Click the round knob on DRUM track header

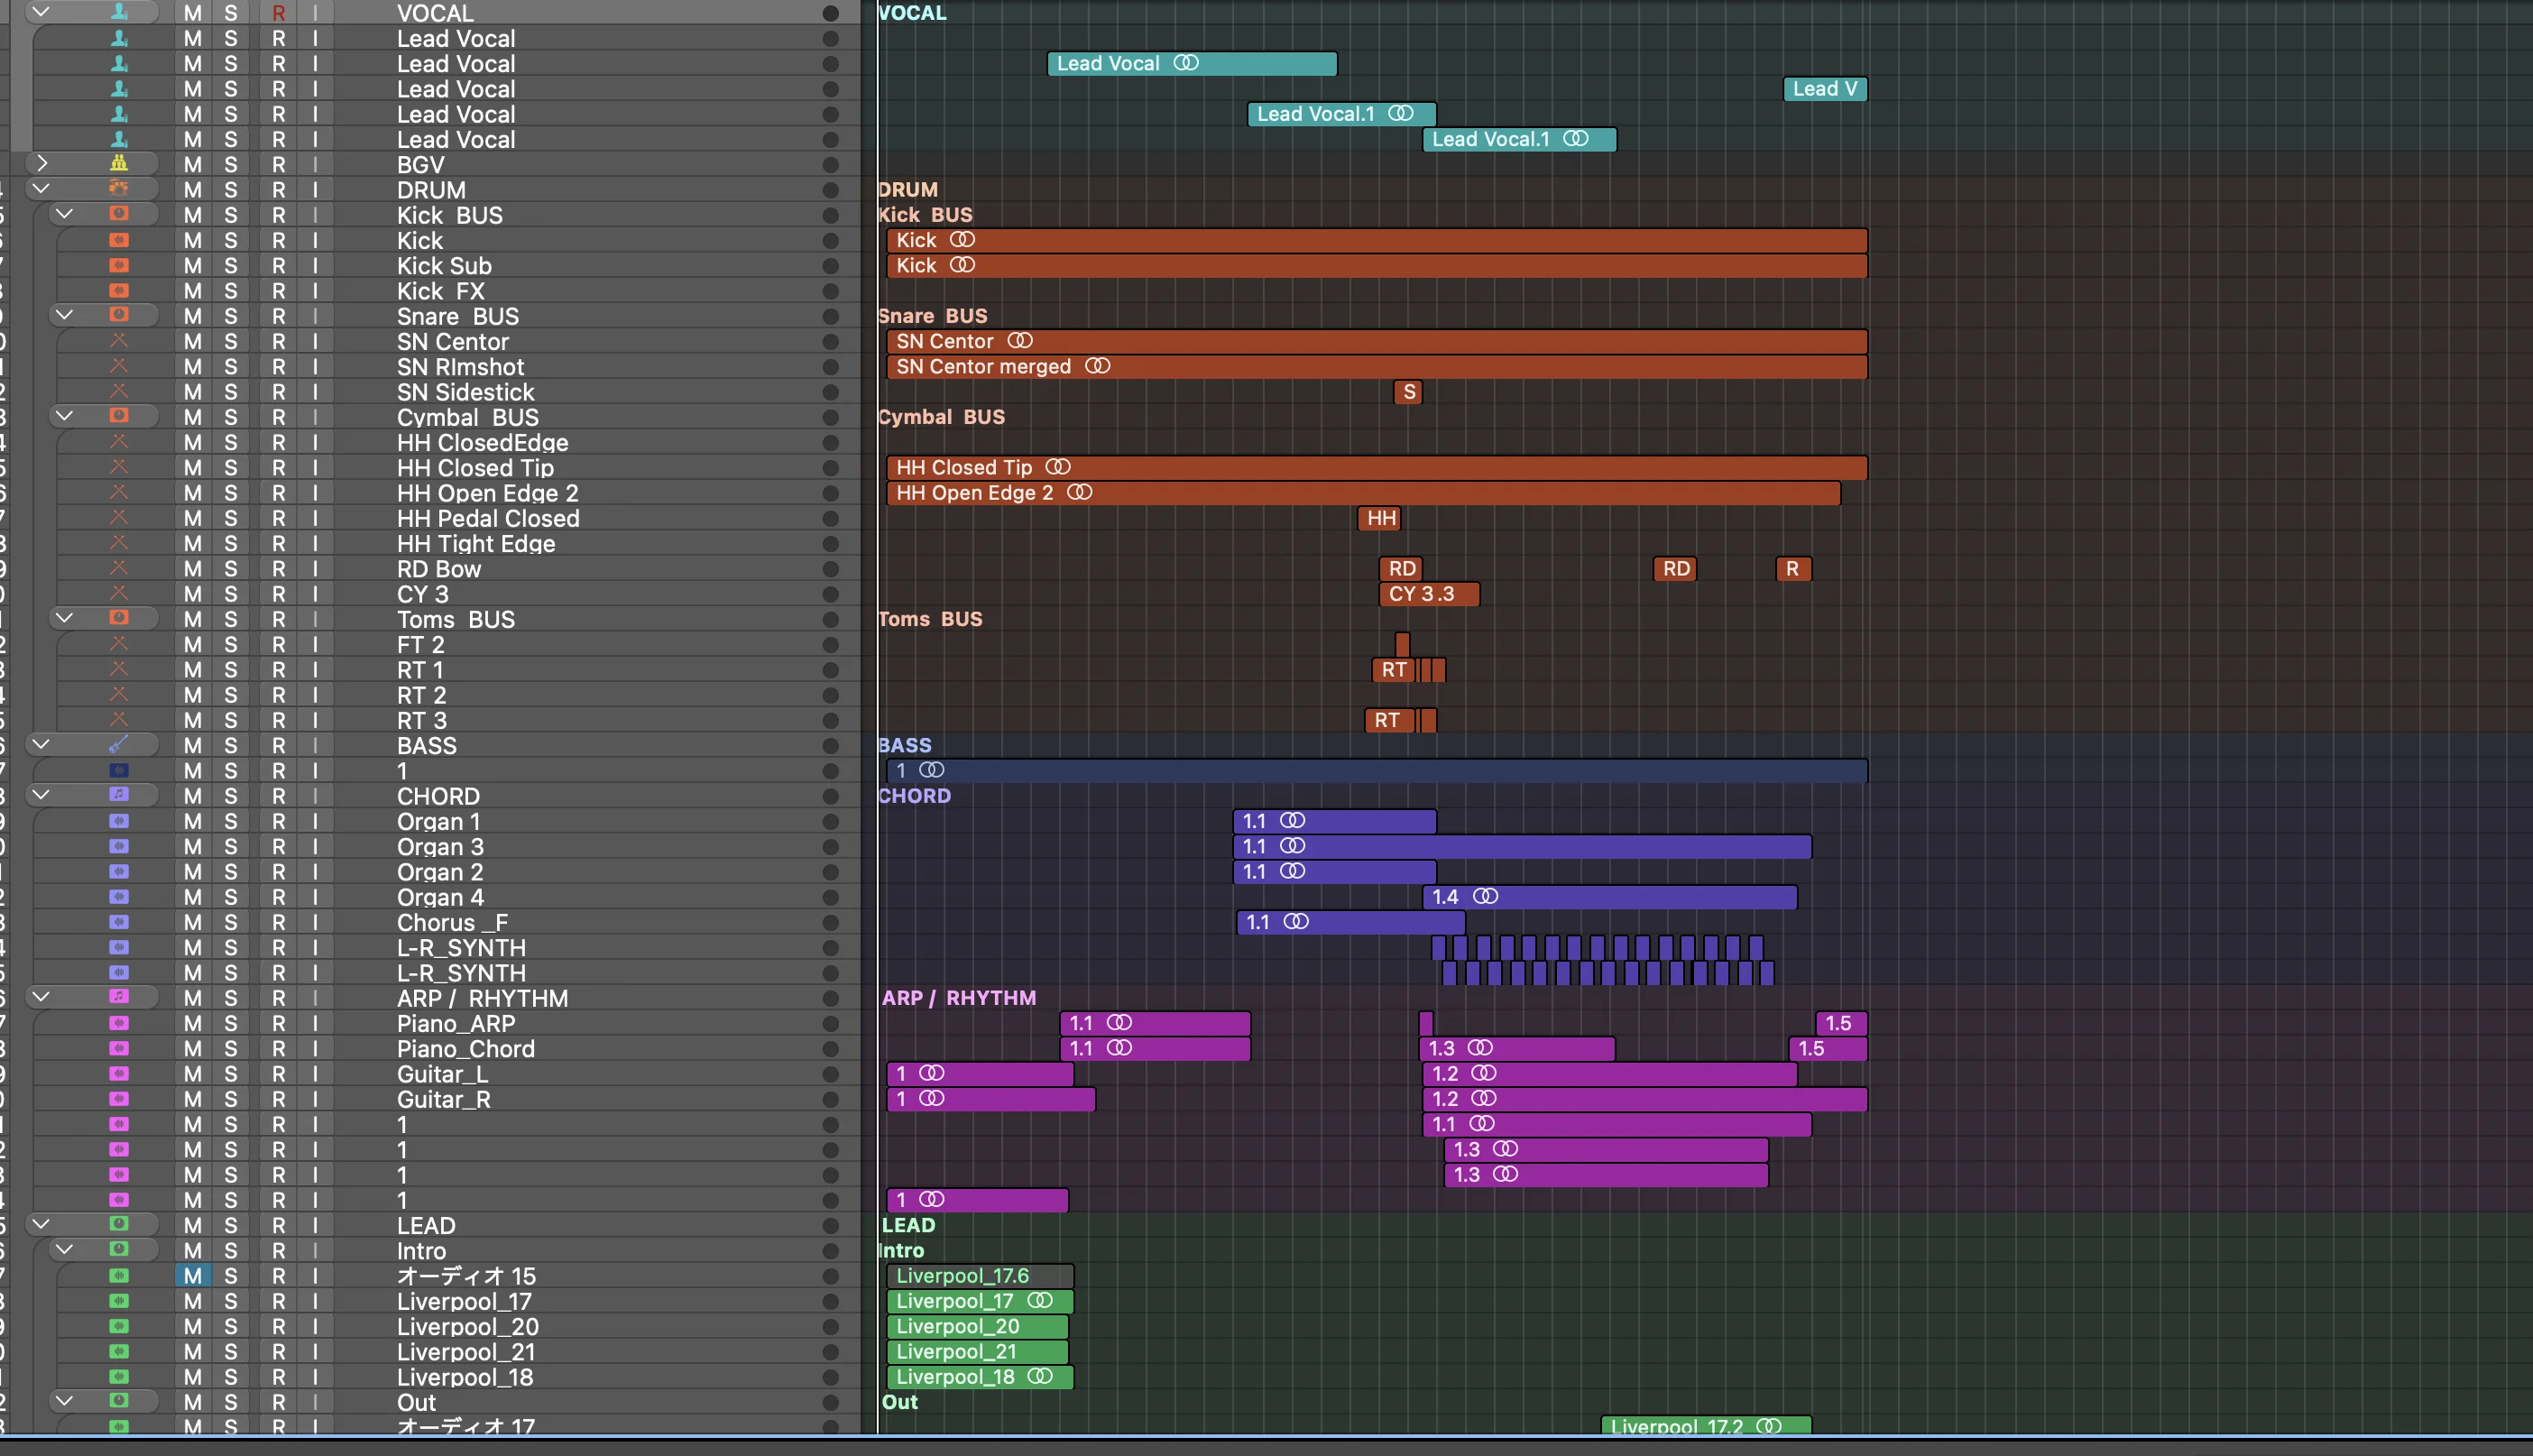(x=830, y=190)
